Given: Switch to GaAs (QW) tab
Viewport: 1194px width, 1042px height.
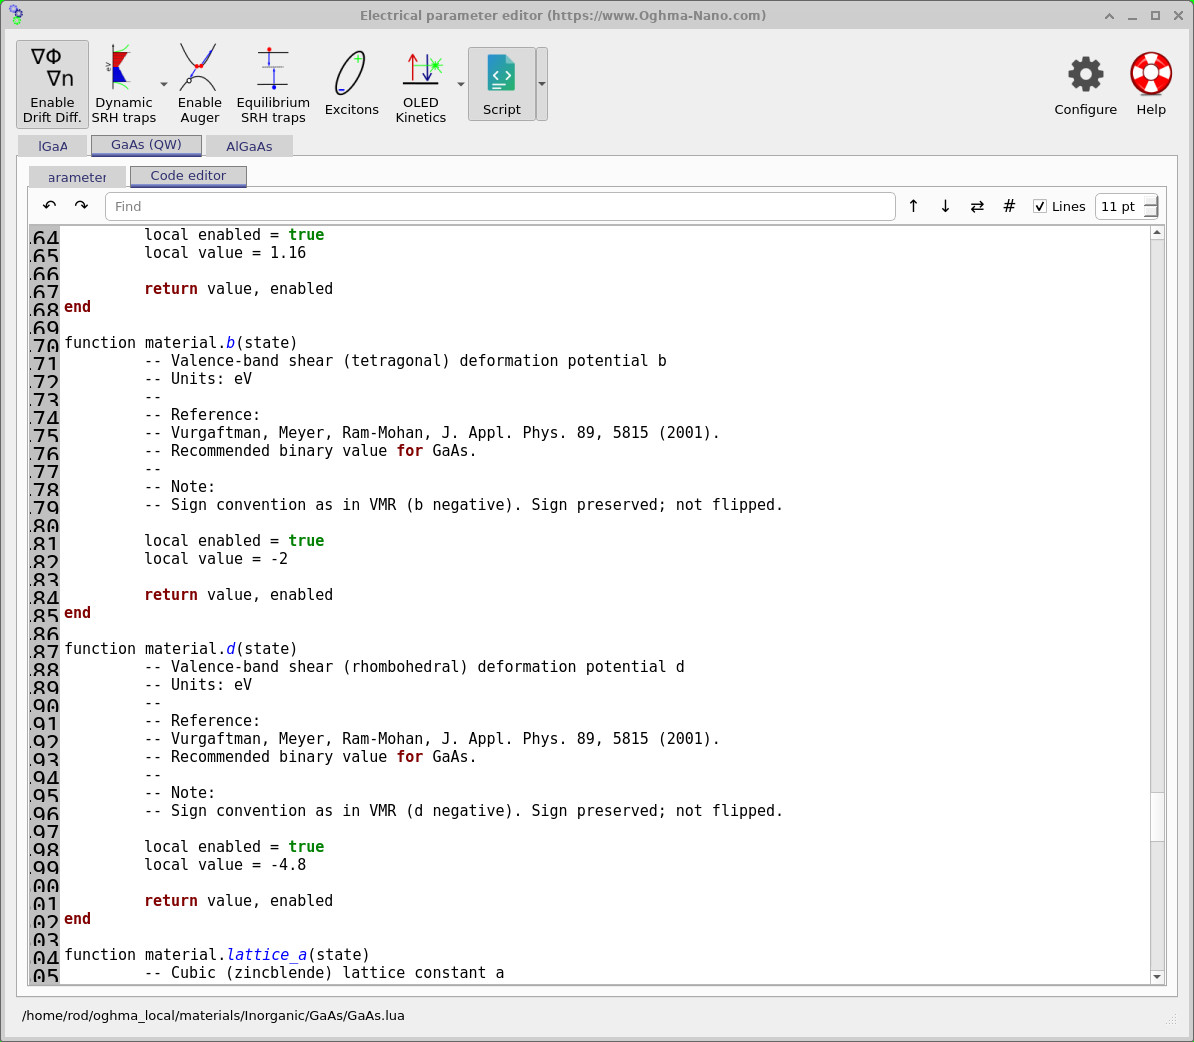Looking at the screenshot, I should coord(146,145).
